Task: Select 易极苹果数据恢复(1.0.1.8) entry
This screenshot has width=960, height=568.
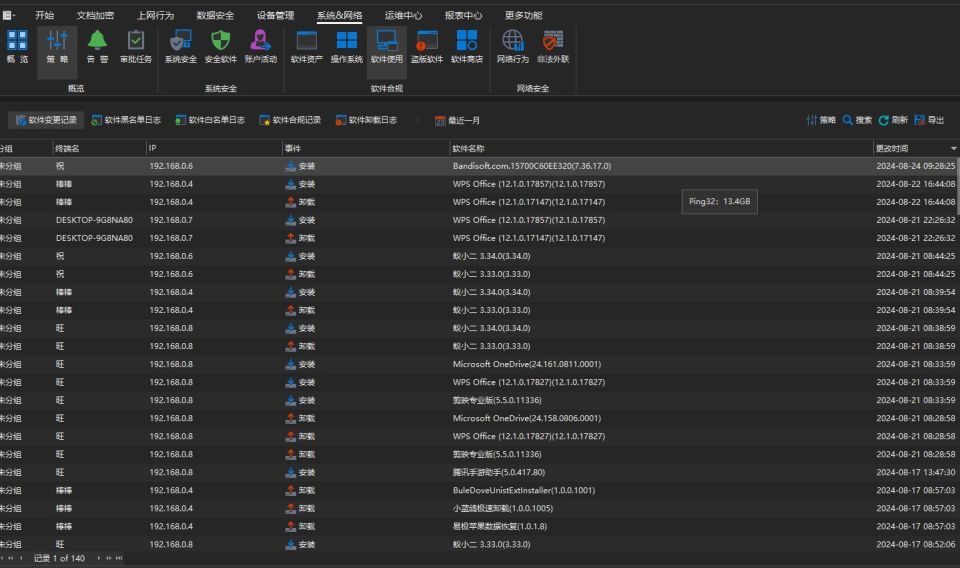Action: (x=500, y=526)
